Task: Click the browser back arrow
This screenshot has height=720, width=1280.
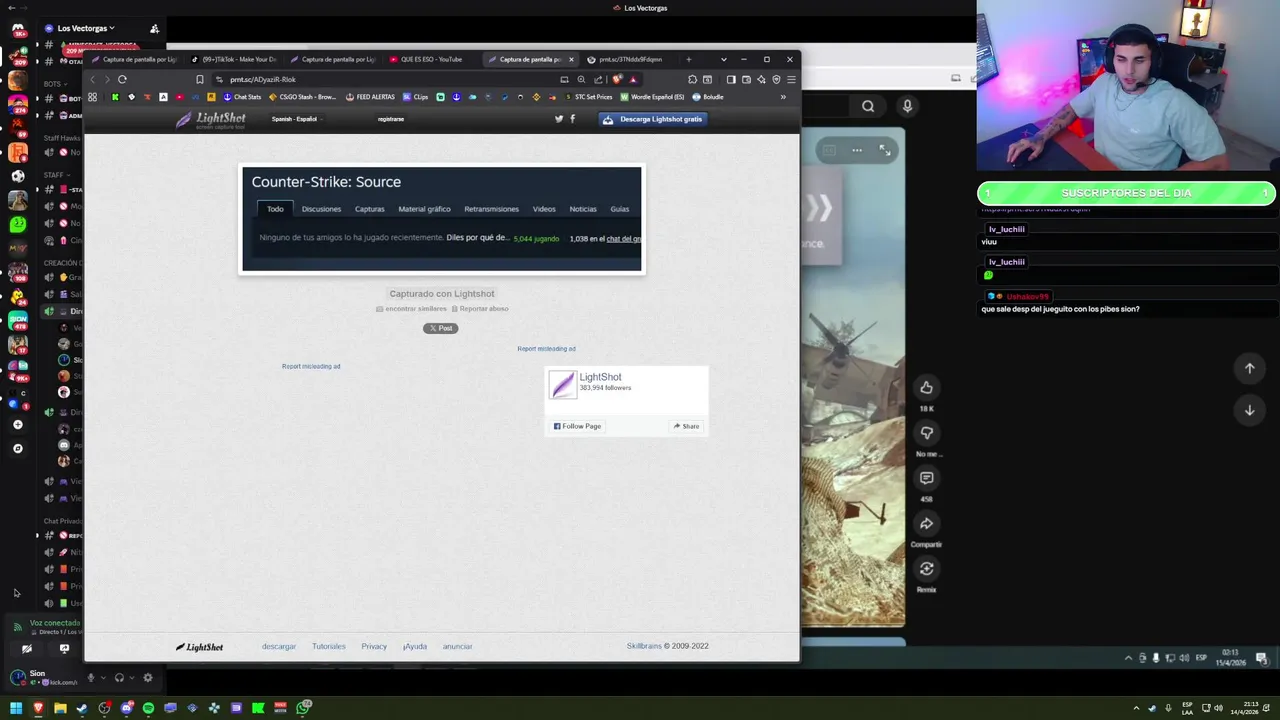Action: [93, 79]
